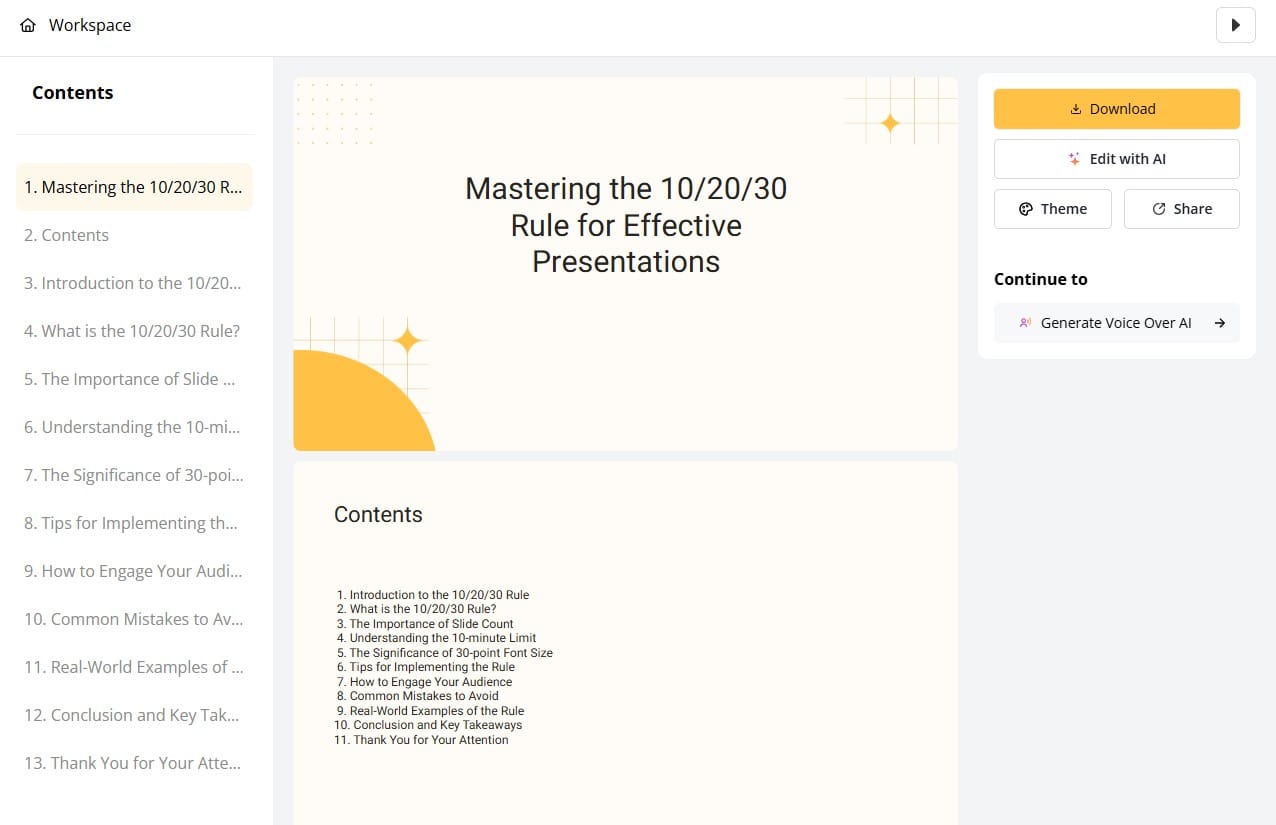Click the home icon beside Workspace
This screenshot has height=825, width=1276.
28,25
